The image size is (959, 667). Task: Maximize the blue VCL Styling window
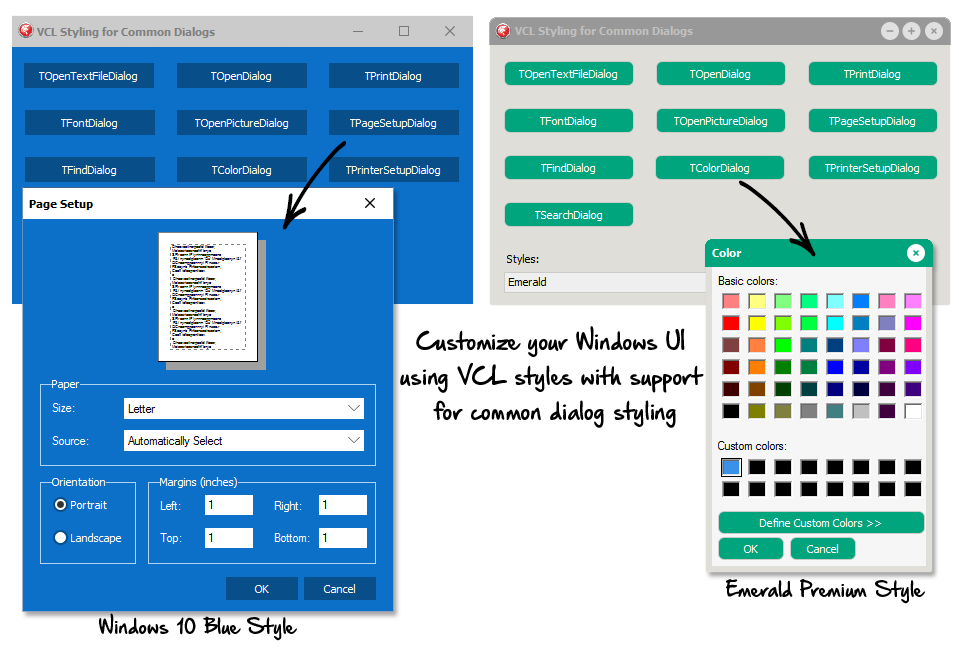(x=404, y=31)
